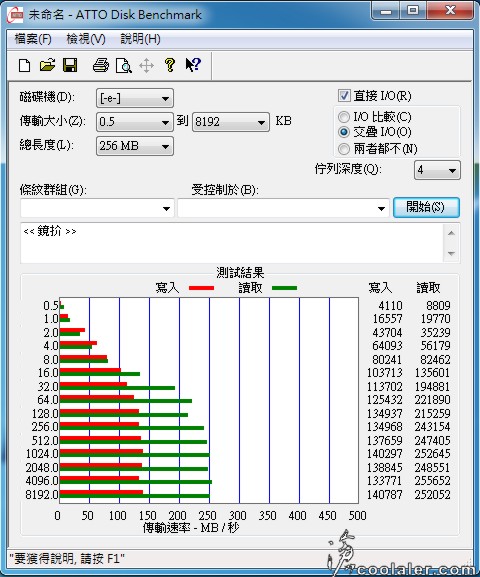Click the red write bar for 8192.0

[101, 492]
